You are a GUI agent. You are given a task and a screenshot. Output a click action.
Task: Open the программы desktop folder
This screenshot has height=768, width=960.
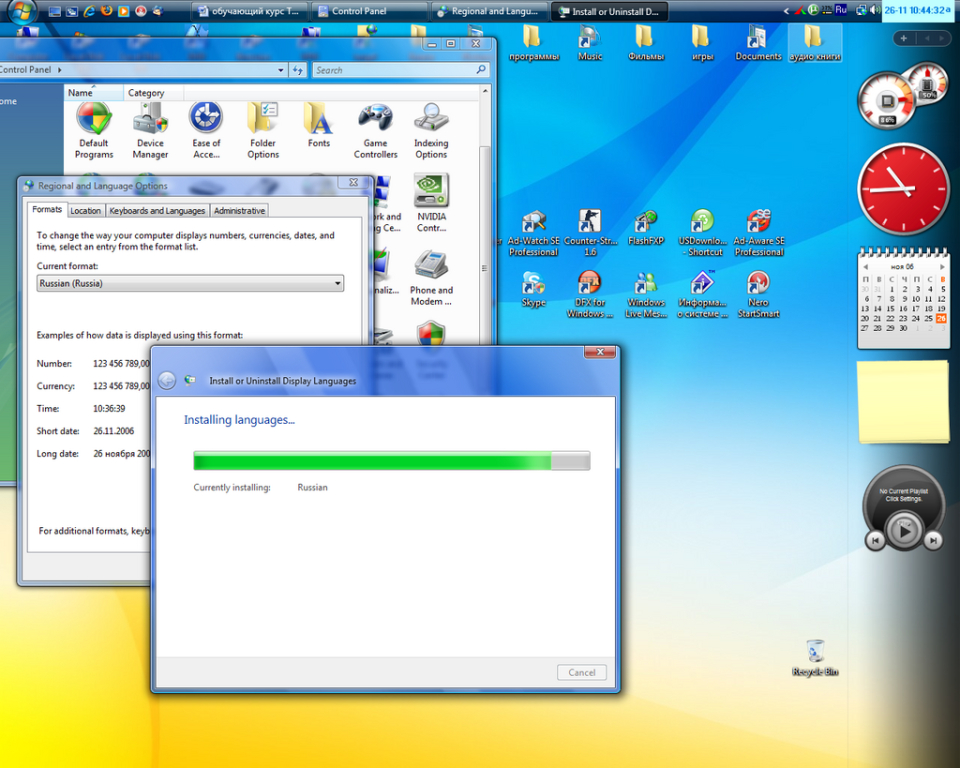pyautogui.click(x=534, y=43)
